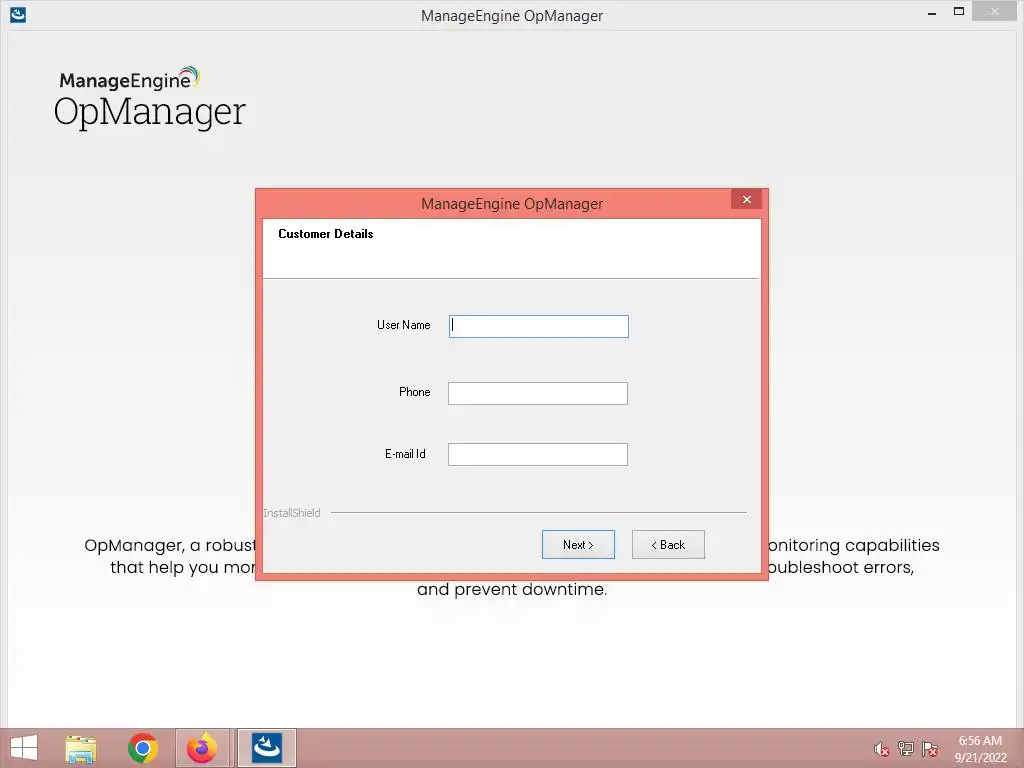The width and height of the screenshot is (1024, 768).
Task: Open the Windows Start menu
Action: click(24, 748)
